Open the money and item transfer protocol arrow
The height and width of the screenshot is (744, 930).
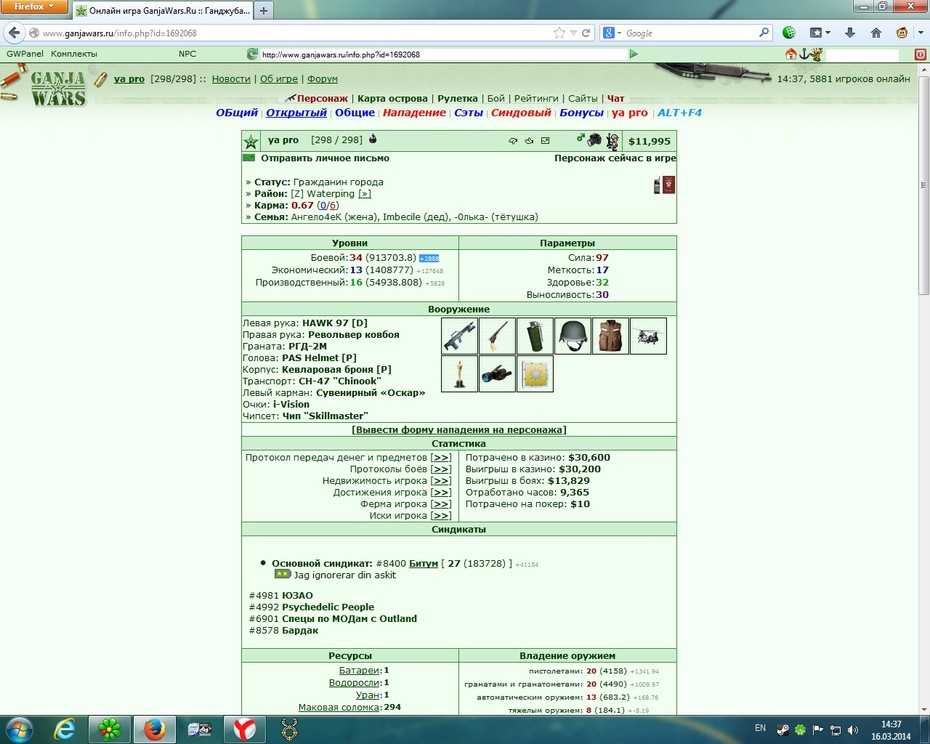pos(441,457)
